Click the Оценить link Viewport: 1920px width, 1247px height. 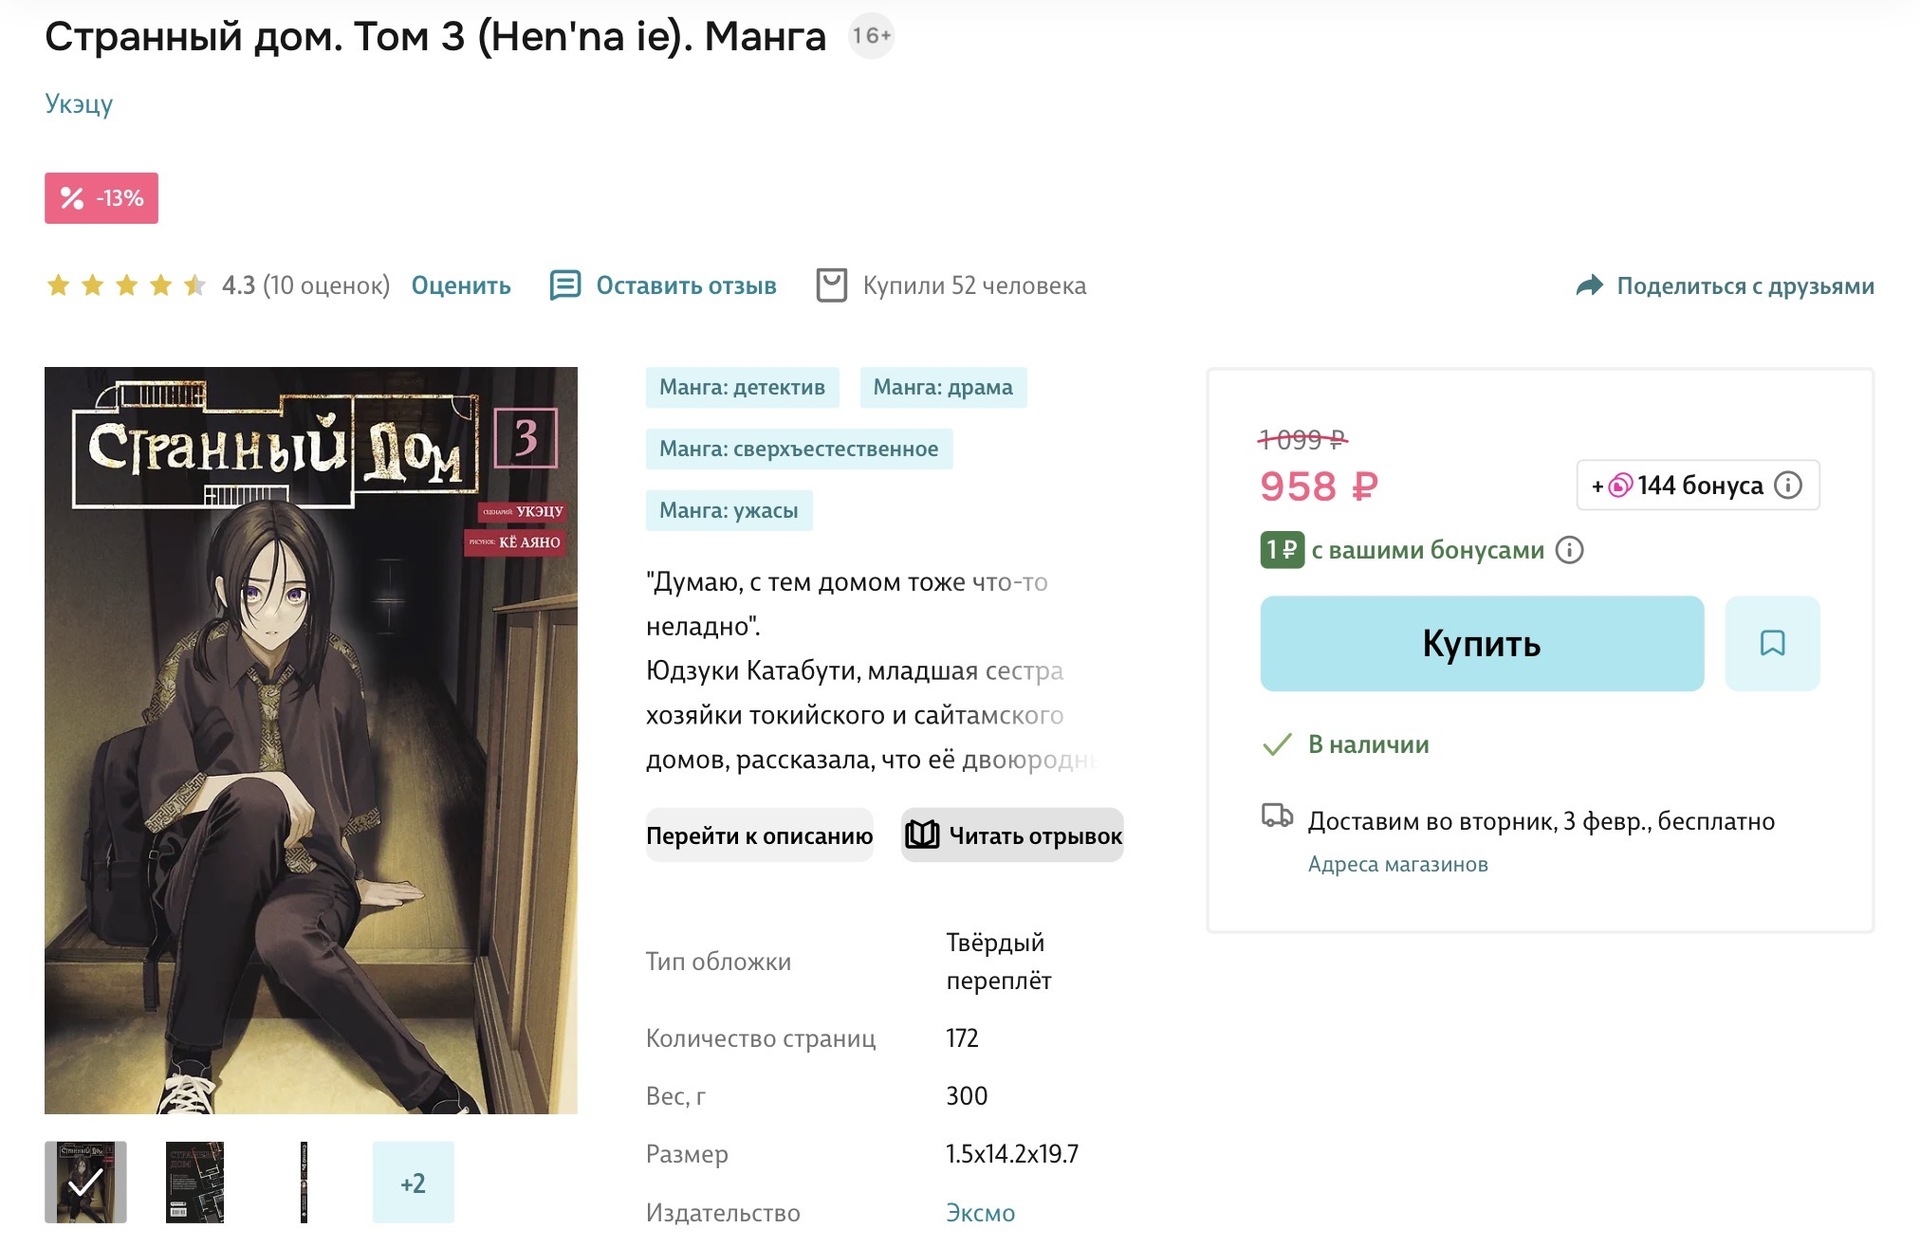click(x=461, y=286)
